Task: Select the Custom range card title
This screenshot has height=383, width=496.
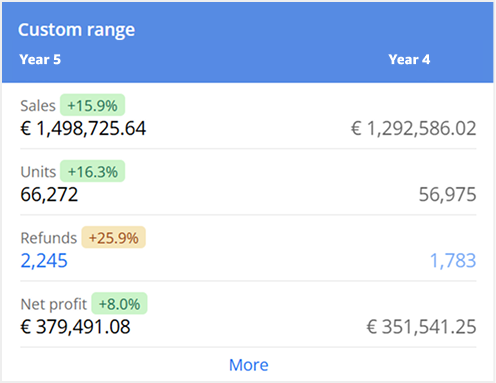Action: 77,30
